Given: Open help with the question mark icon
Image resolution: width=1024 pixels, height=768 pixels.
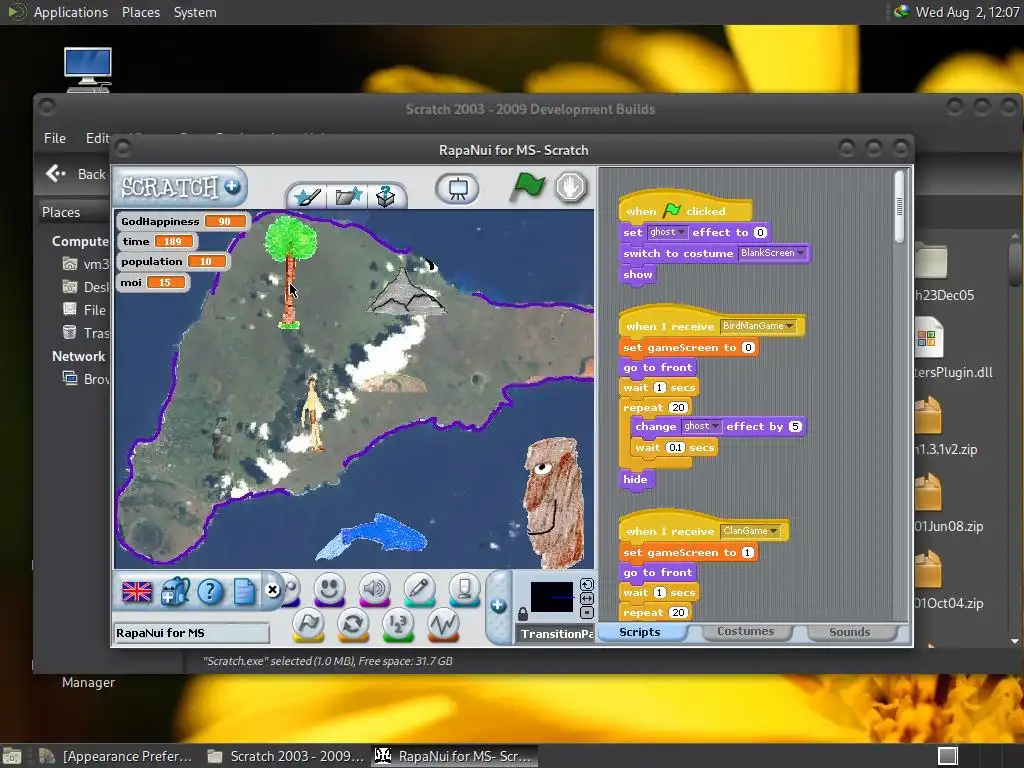Looking at the screenshot, I should tap(210, 592).
